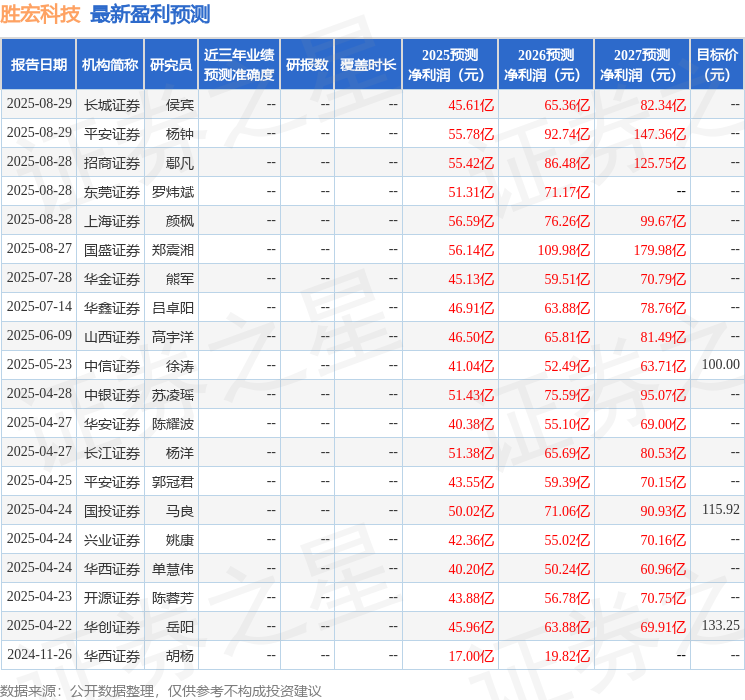Select 东莞证券 institution cell

[112, 192]
